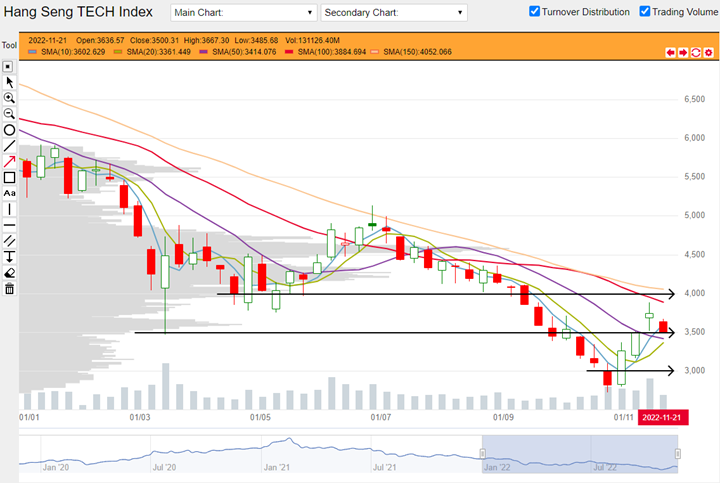
Task: Click the SMA(20) olive legend swatch
Action: pos(118,52)
